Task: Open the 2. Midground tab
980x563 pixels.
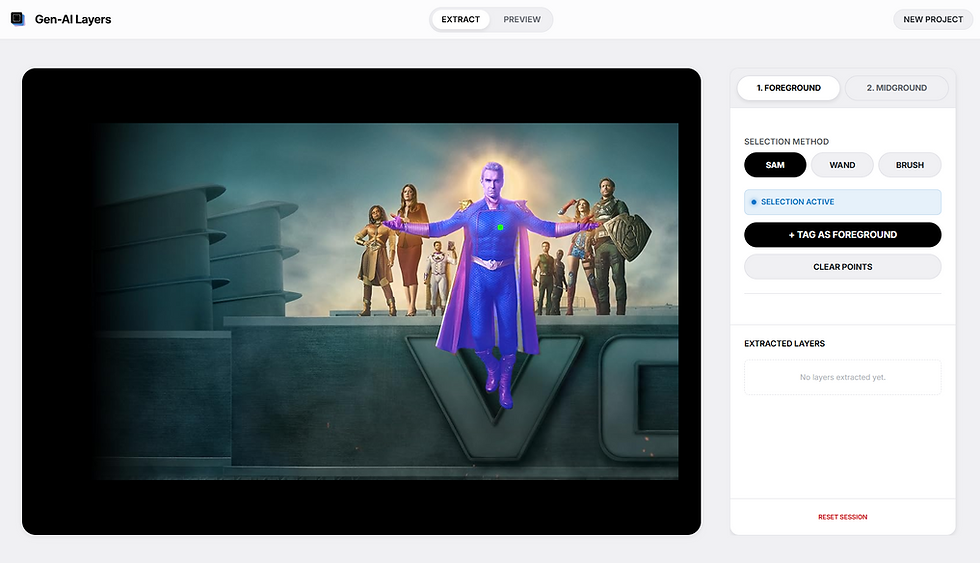Action: tap(896, 88)
